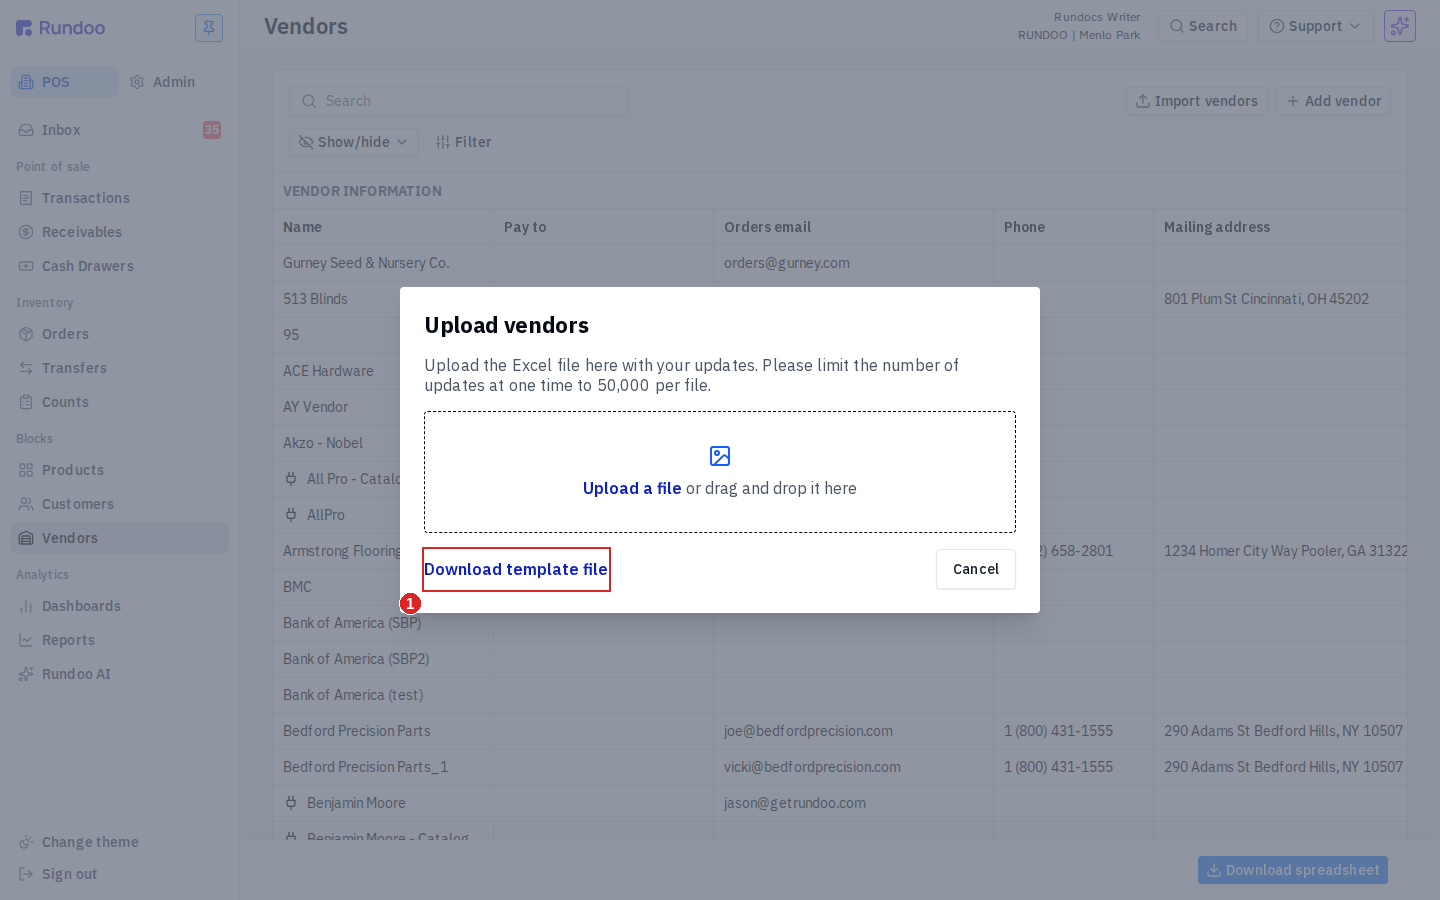Go to Orders under Inventory
The width and height of the screenshot is (1440, 900).
click(x=119, y=334)
